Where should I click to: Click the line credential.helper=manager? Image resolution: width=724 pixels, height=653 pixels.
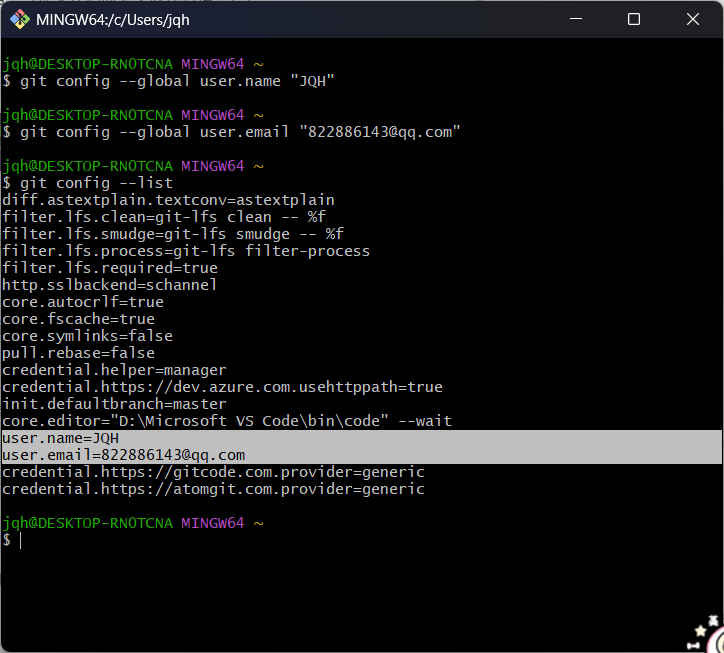click(115, 370)
